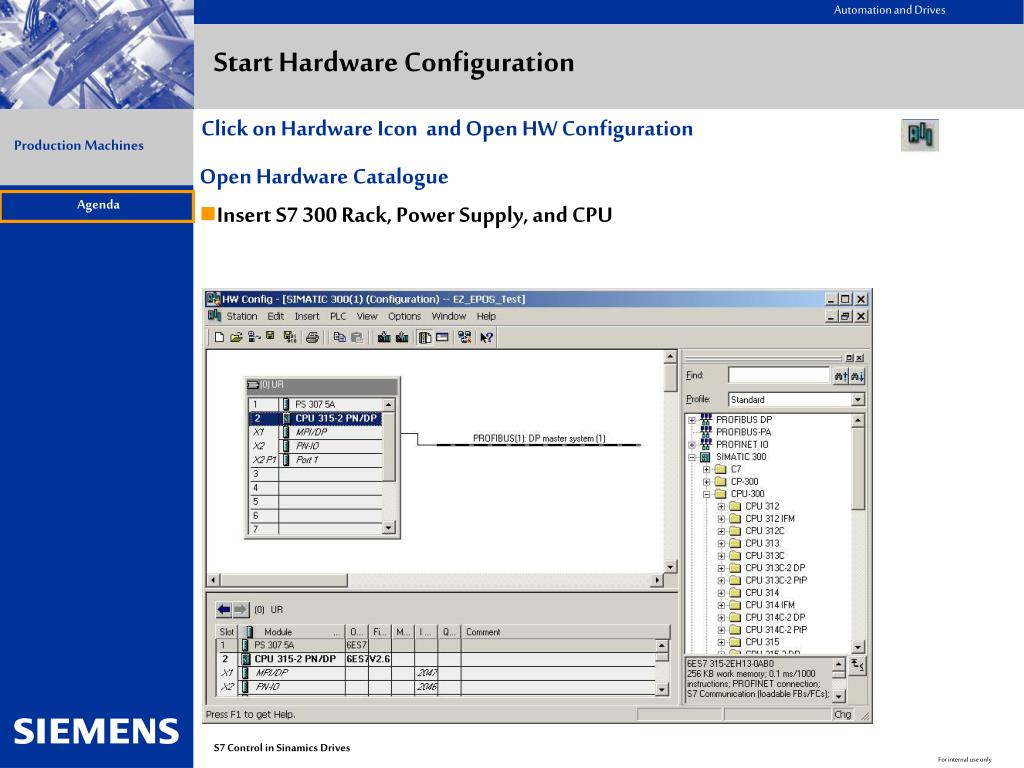Toggle the hardware Catalog toolbar icon
Image resolution: width=1024 pixels, height=768 pixels.
[x=424, y=337]
